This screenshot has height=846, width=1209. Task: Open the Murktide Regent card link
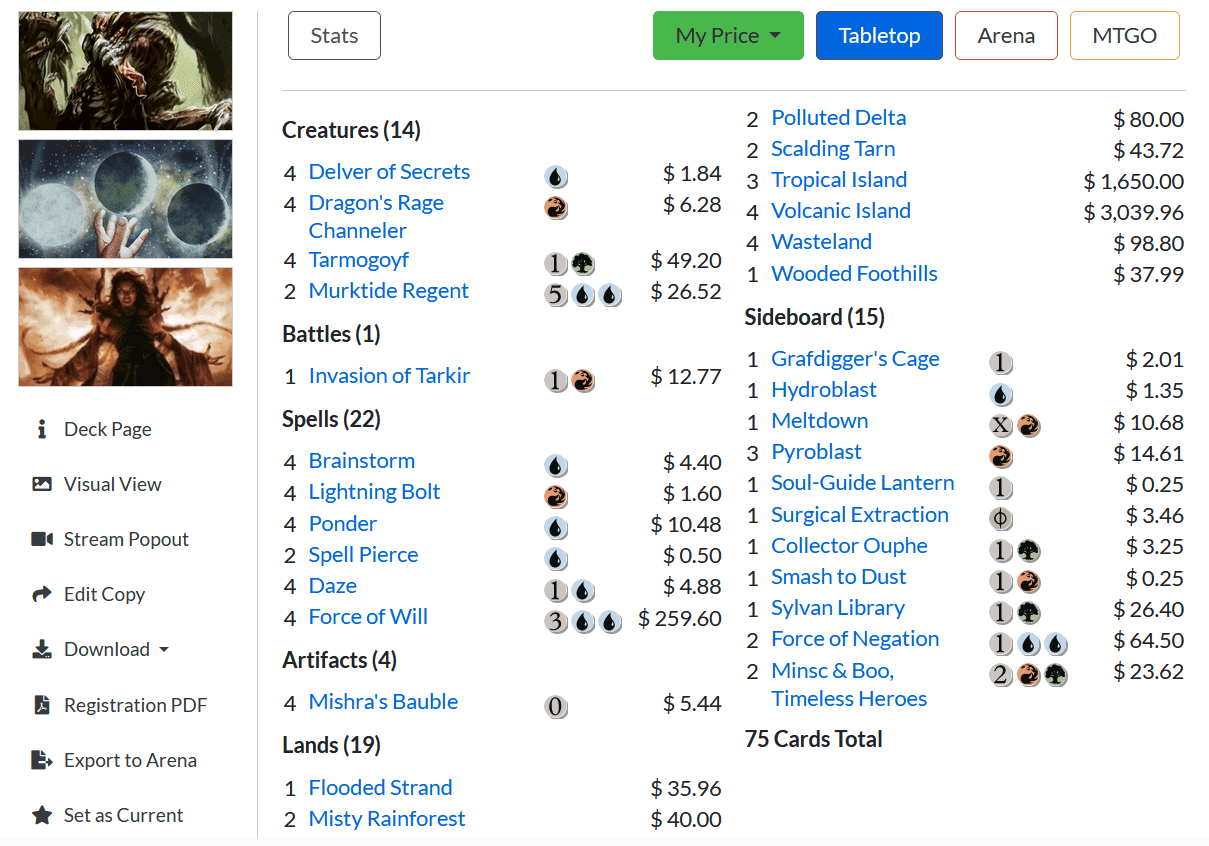click(389, 291)
